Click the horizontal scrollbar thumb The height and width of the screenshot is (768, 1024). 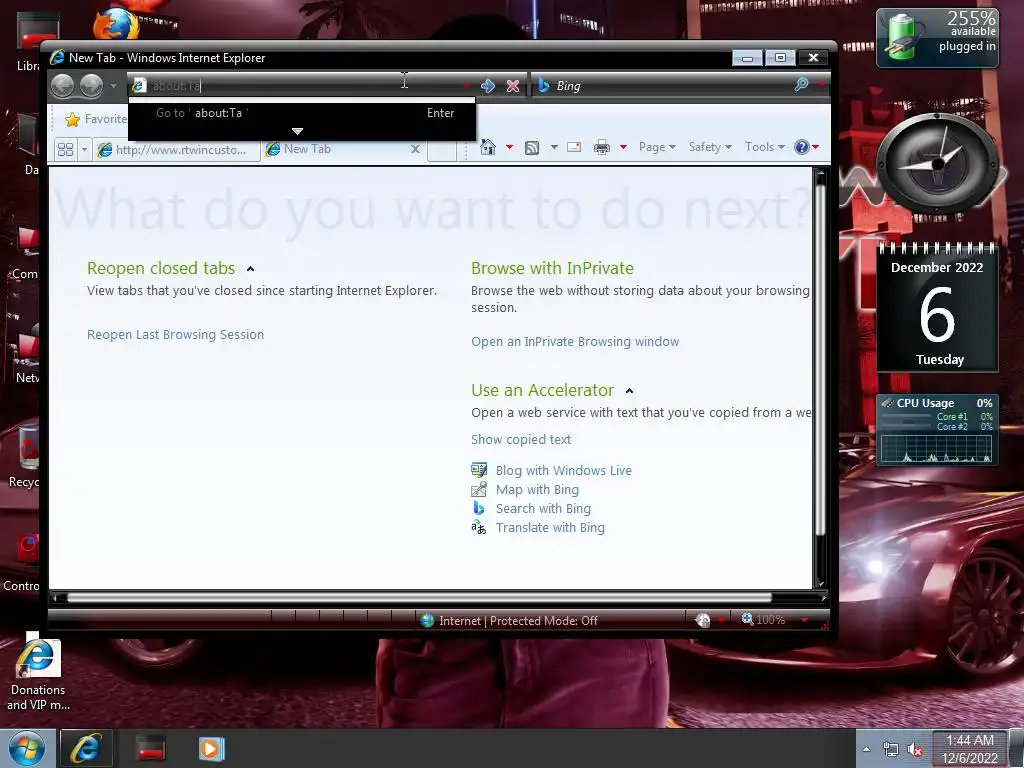418,597
